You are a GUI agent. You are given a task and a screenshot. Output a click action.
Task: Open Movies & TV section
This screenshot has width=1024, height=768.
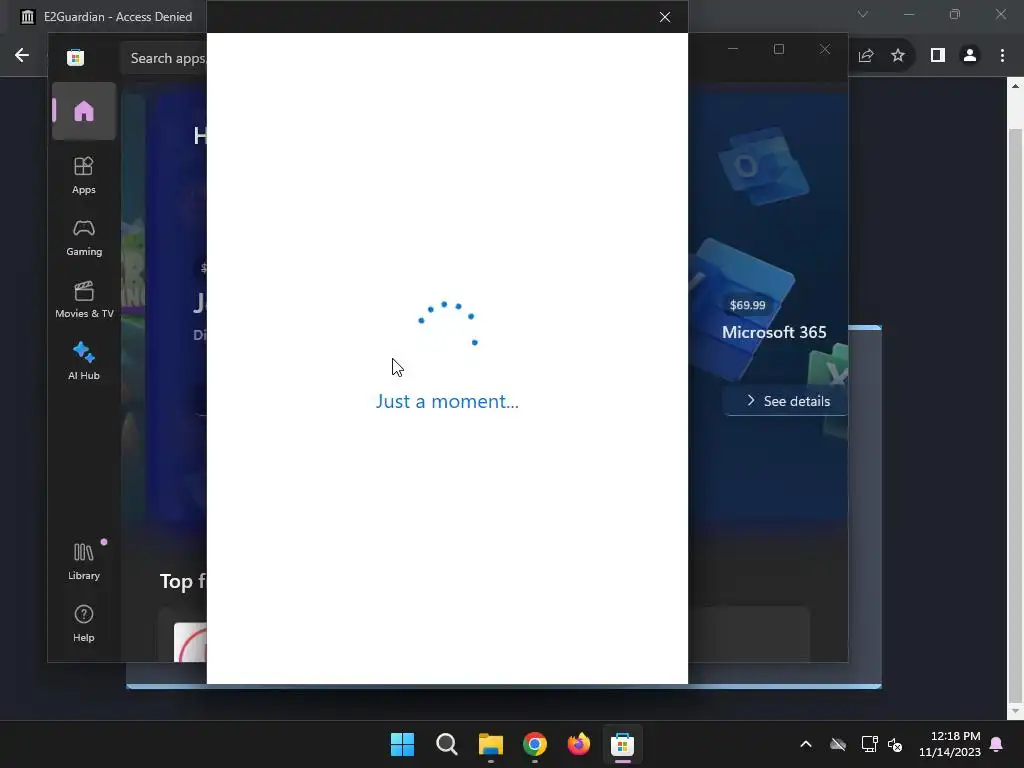pyautogui.click(x=84, y=300)
